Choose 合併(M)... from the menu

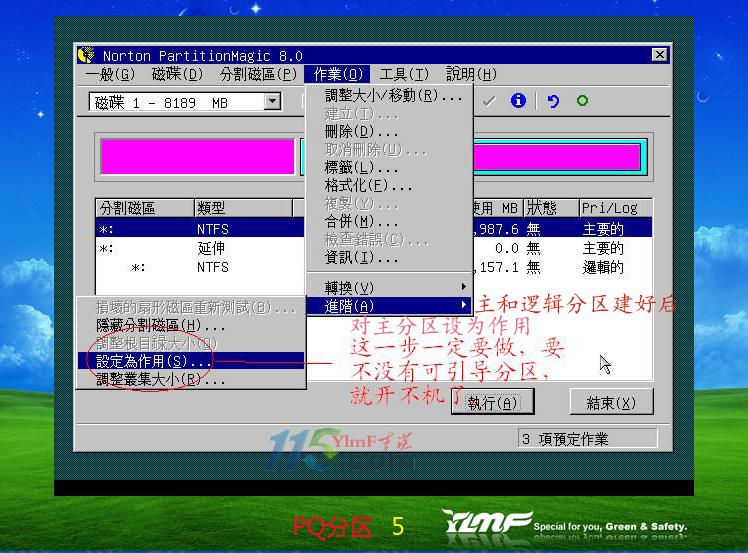coord(389,221)
